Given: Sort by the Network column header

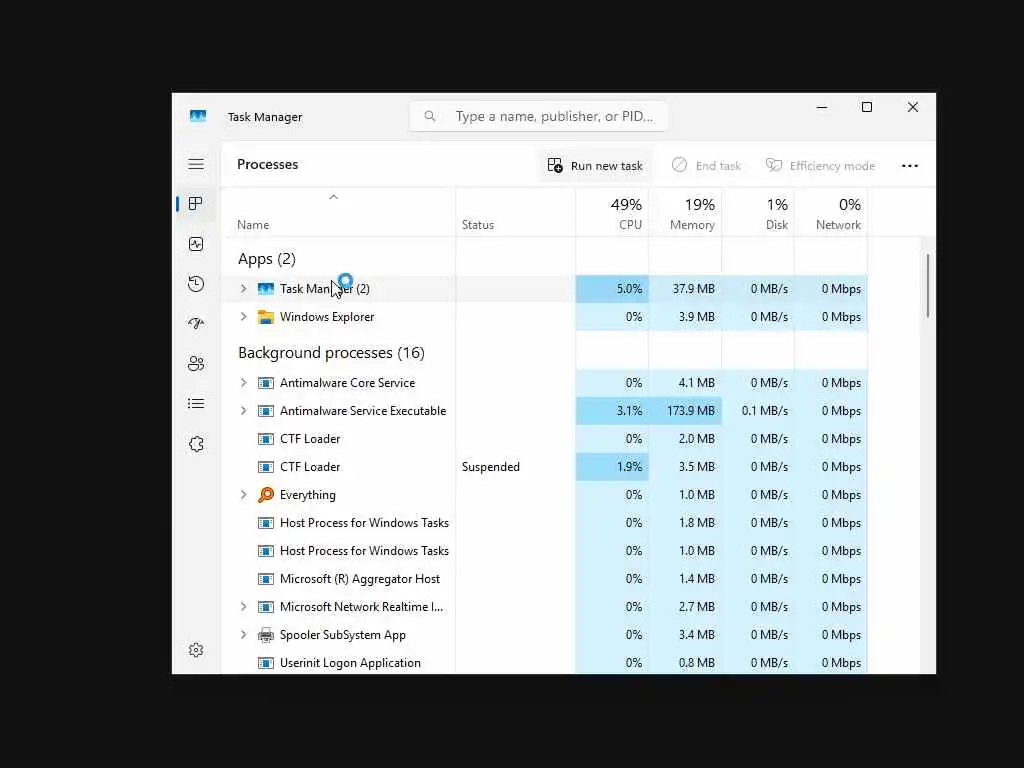Looking at the screenshot, I should coord(831,213).
